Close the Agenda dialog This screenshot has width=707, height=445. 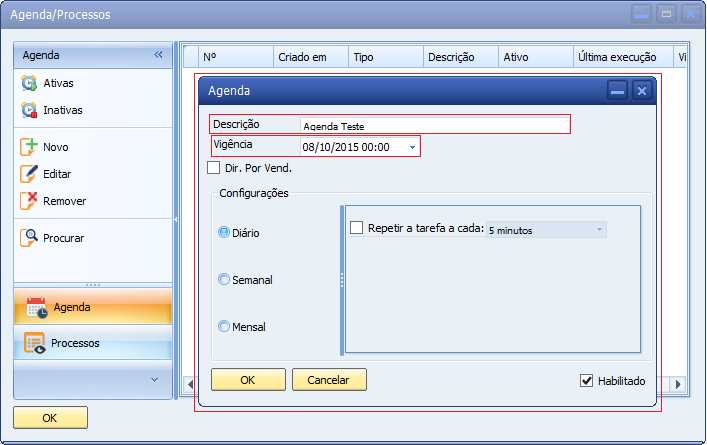pos(642,91)
